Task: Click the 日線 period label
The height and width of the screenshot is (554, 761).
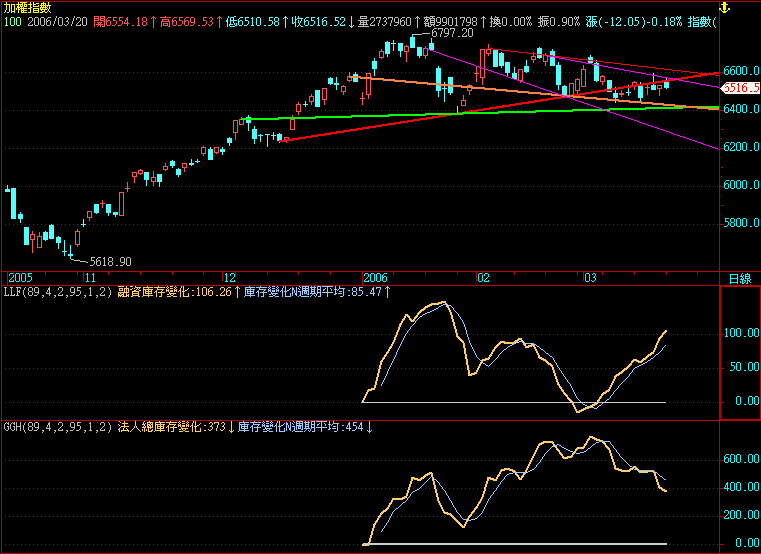Action: pyautogui.click(x=739, y=278)
